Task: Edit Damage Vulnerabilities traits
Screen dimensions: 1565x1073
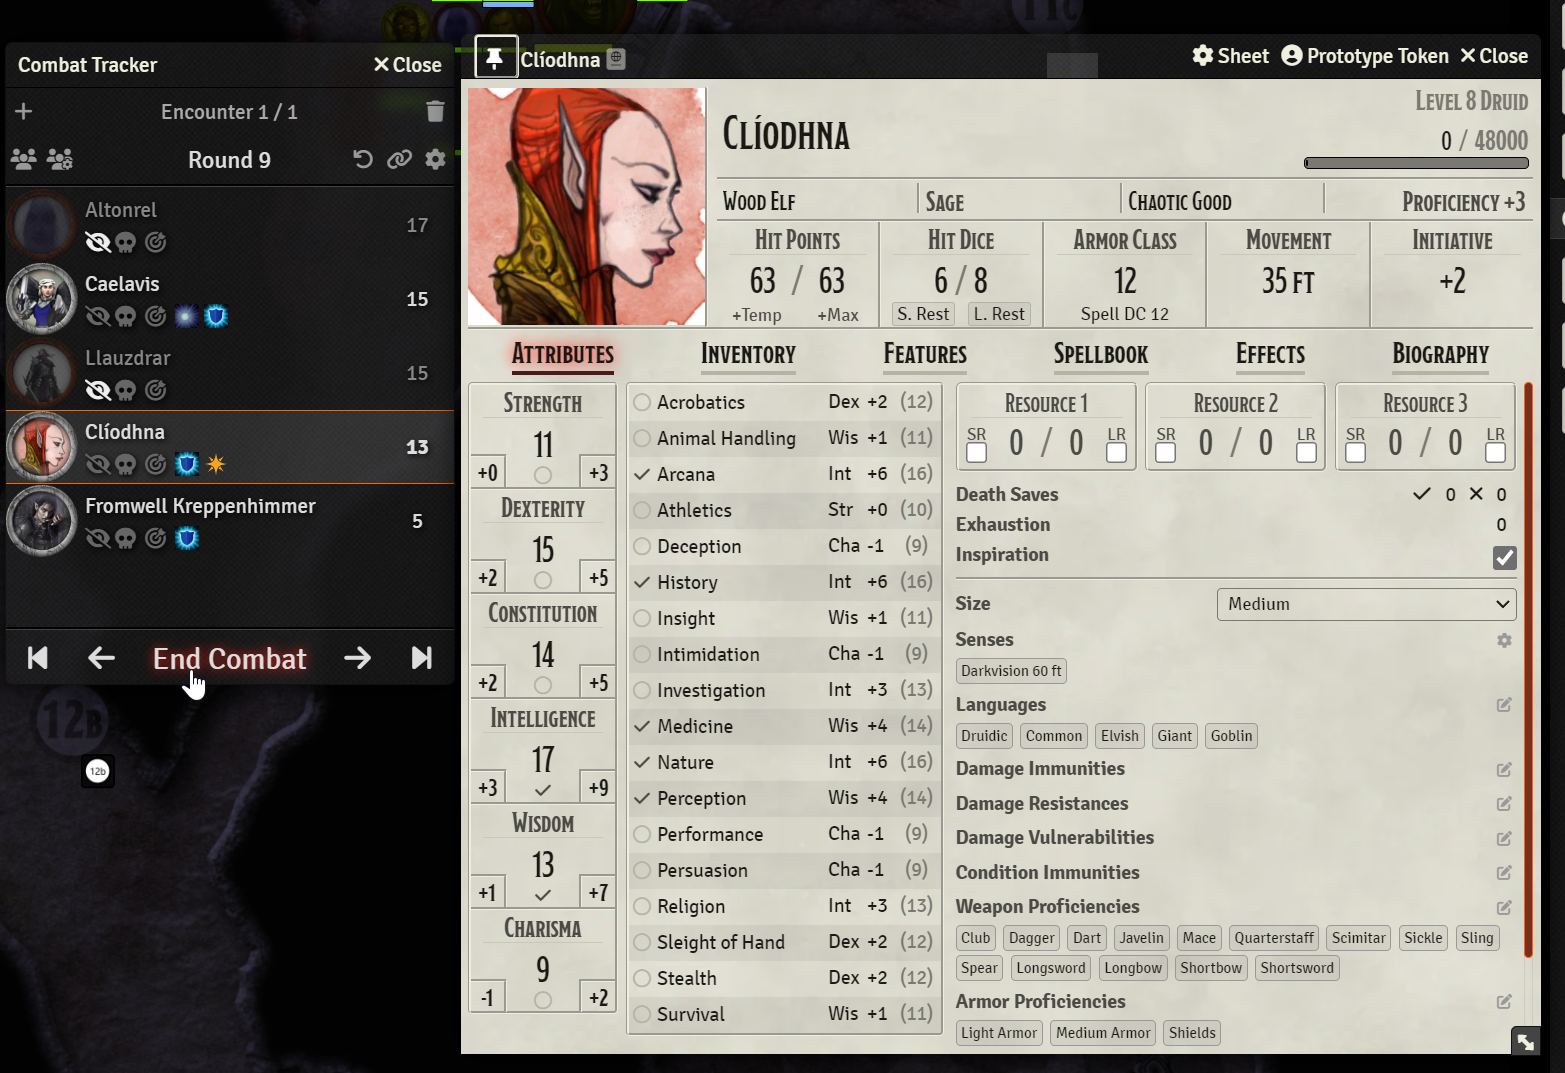Action: [x=1504, y=838]
